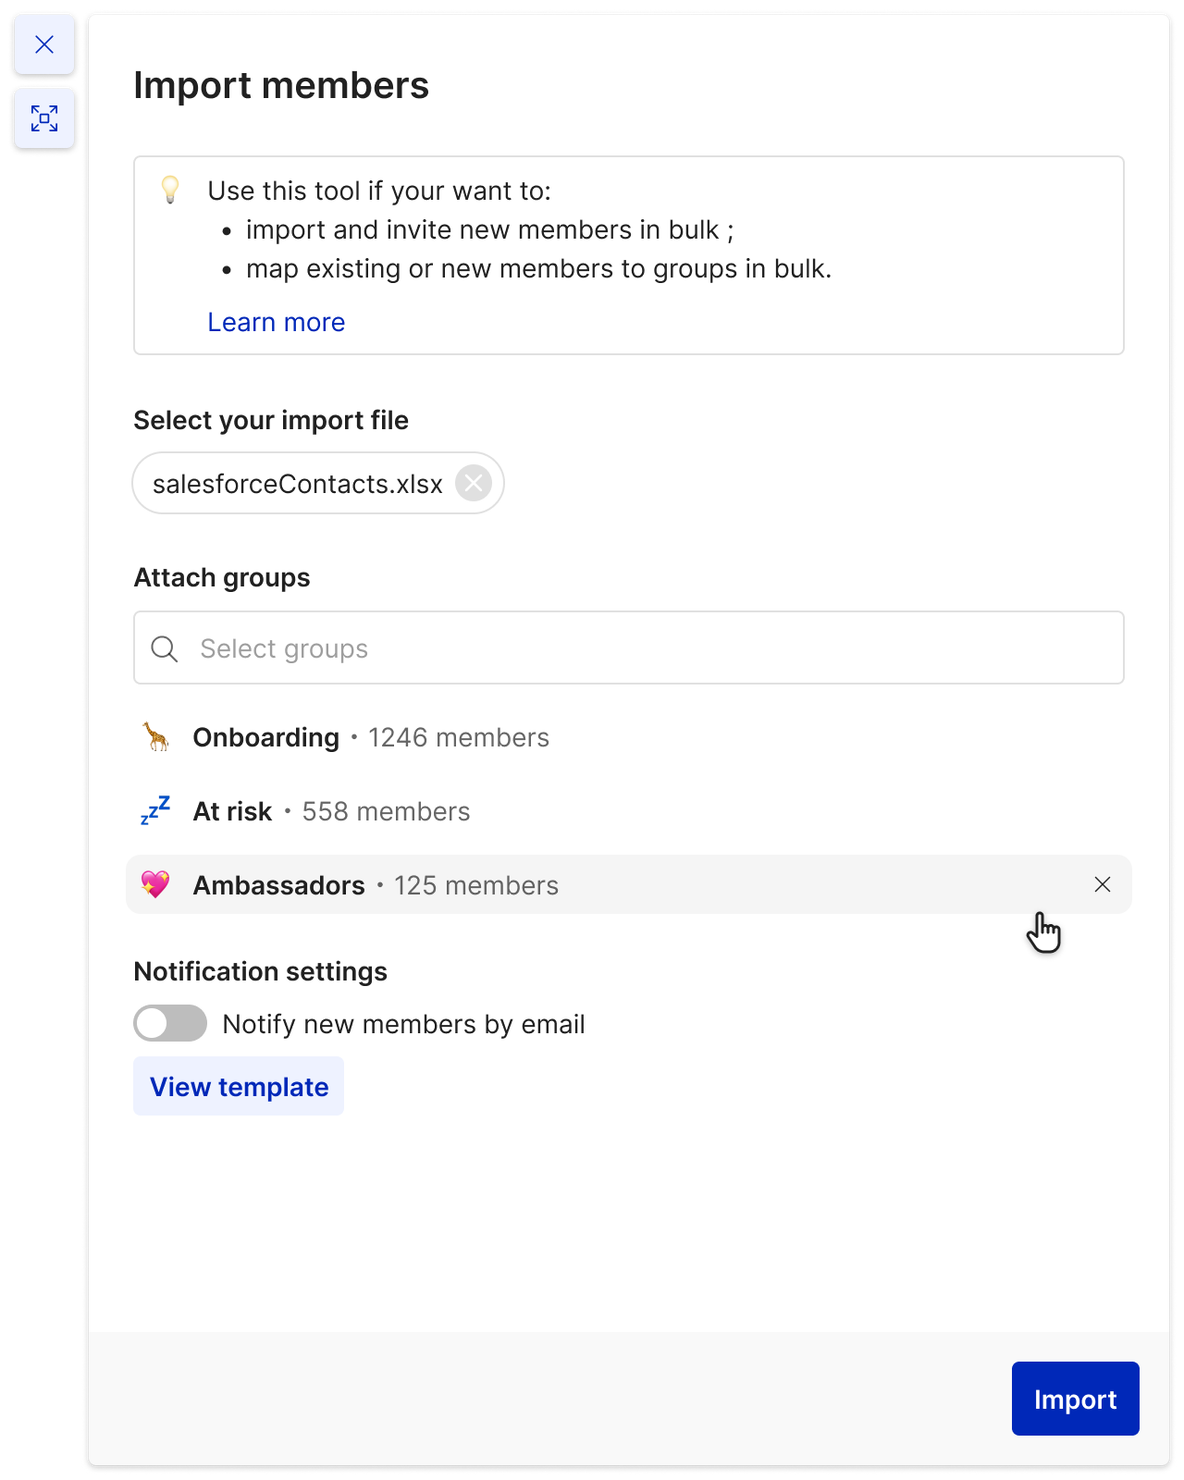Select the Onboarding group row

coord(629,737)
